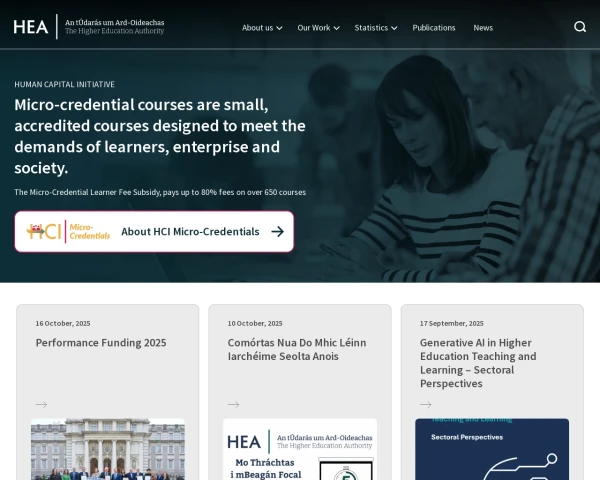Open Performance Funding 2025 article
This screenshot has width=600, height=480.
click(x=101, y=343)
